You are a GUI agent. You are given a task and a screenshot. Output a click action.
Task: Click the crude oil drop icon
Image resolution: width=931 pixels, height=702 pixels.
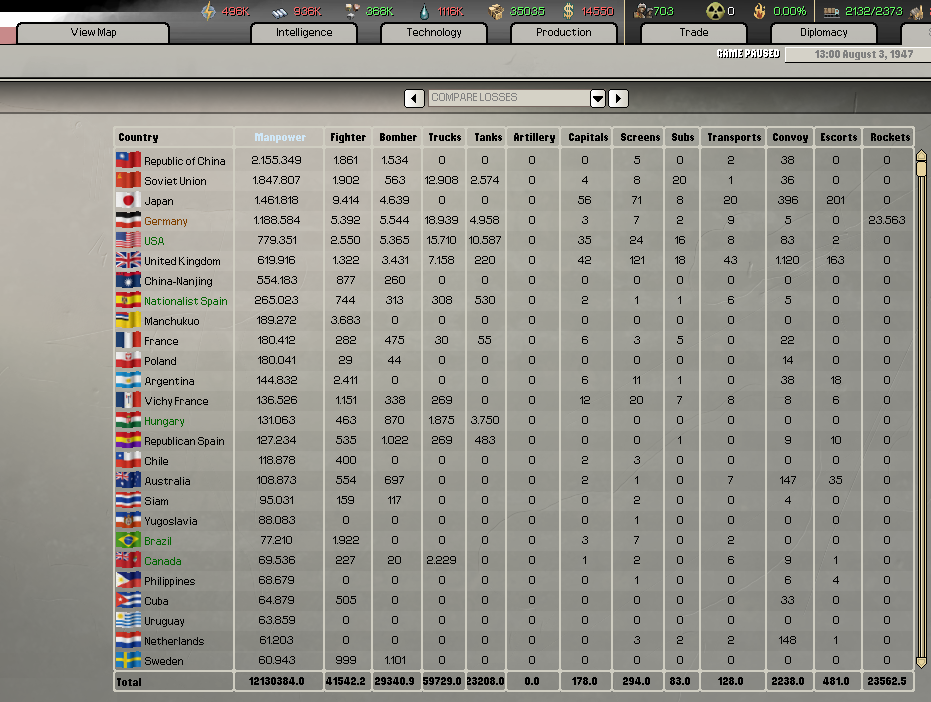pos(424,11)
